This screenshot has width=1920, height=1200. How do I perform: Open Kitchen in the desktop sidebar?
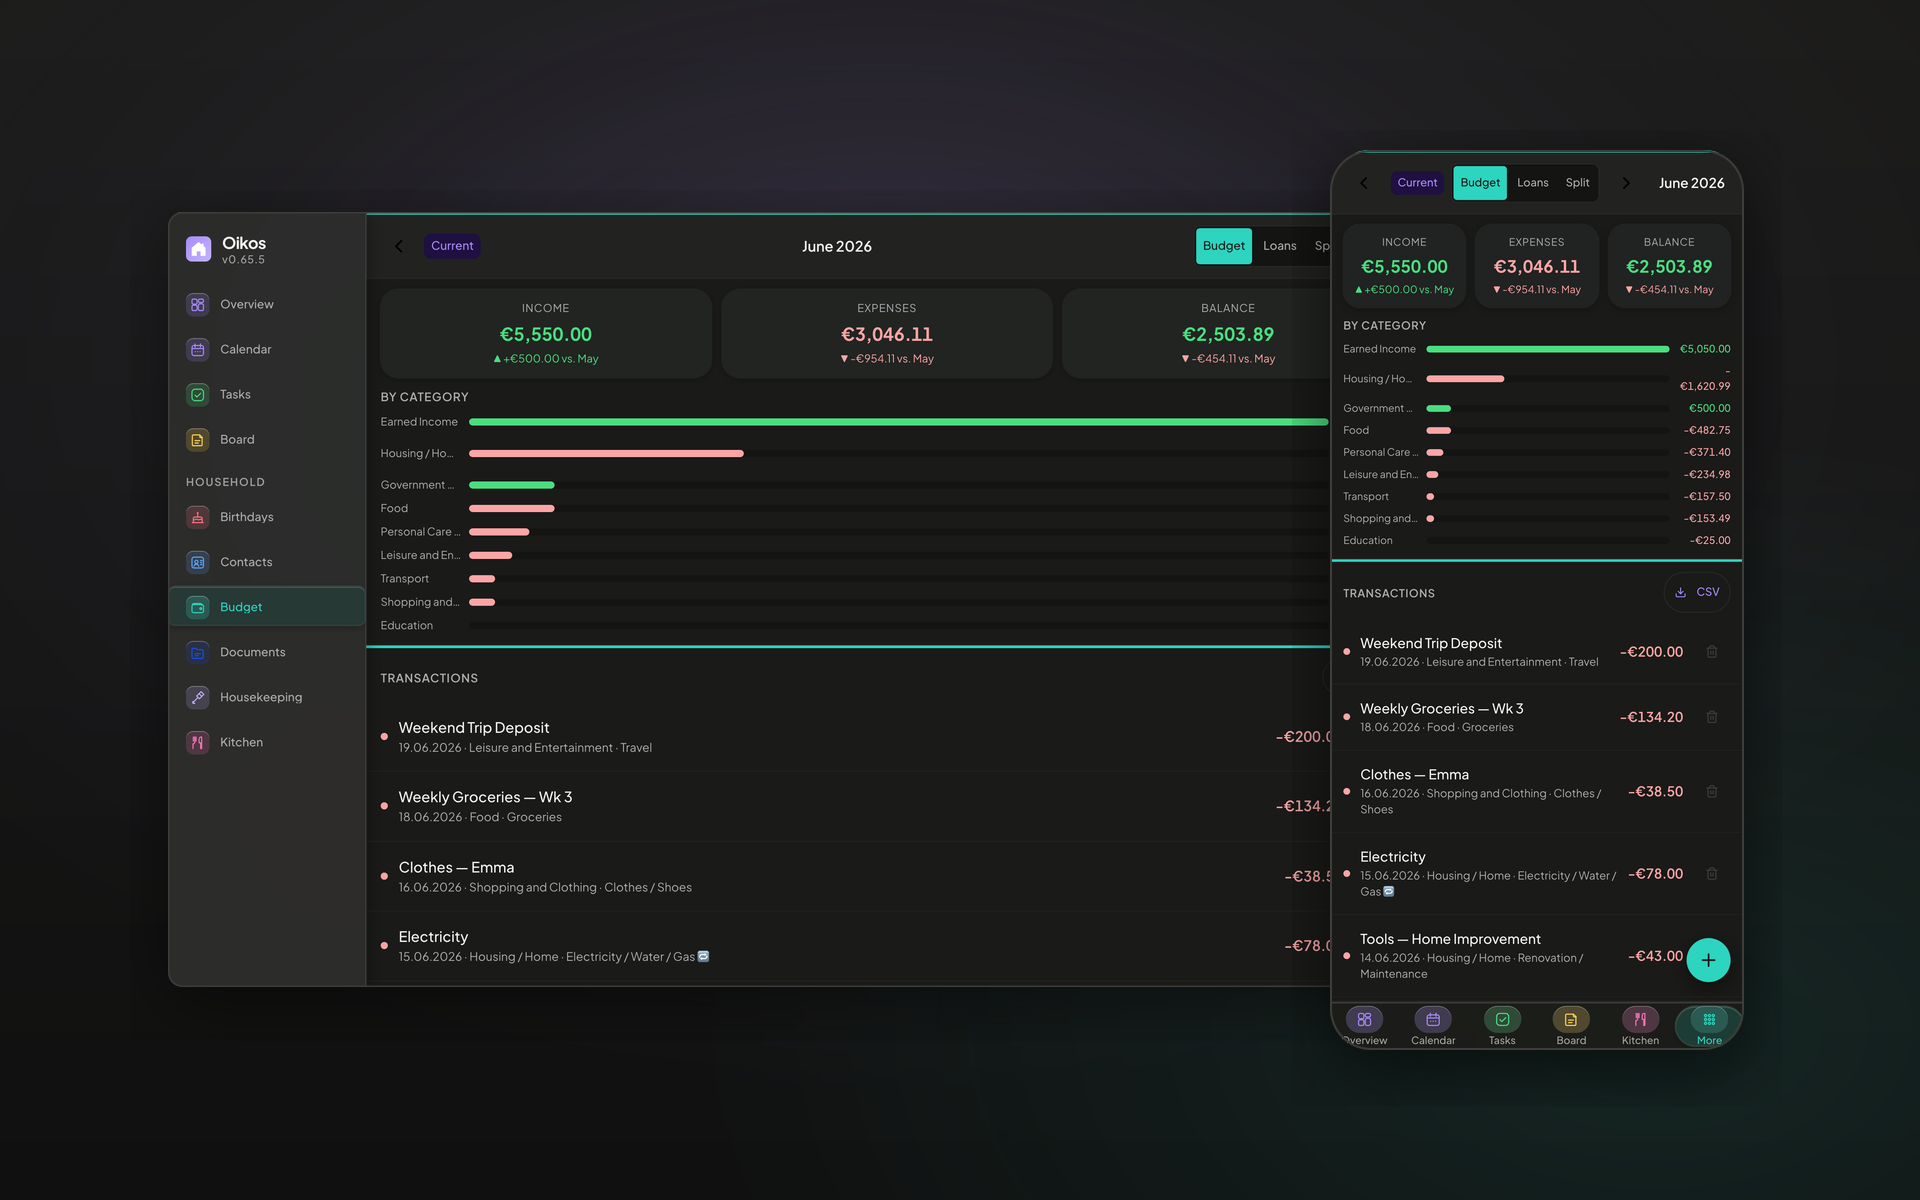point(266,742)
